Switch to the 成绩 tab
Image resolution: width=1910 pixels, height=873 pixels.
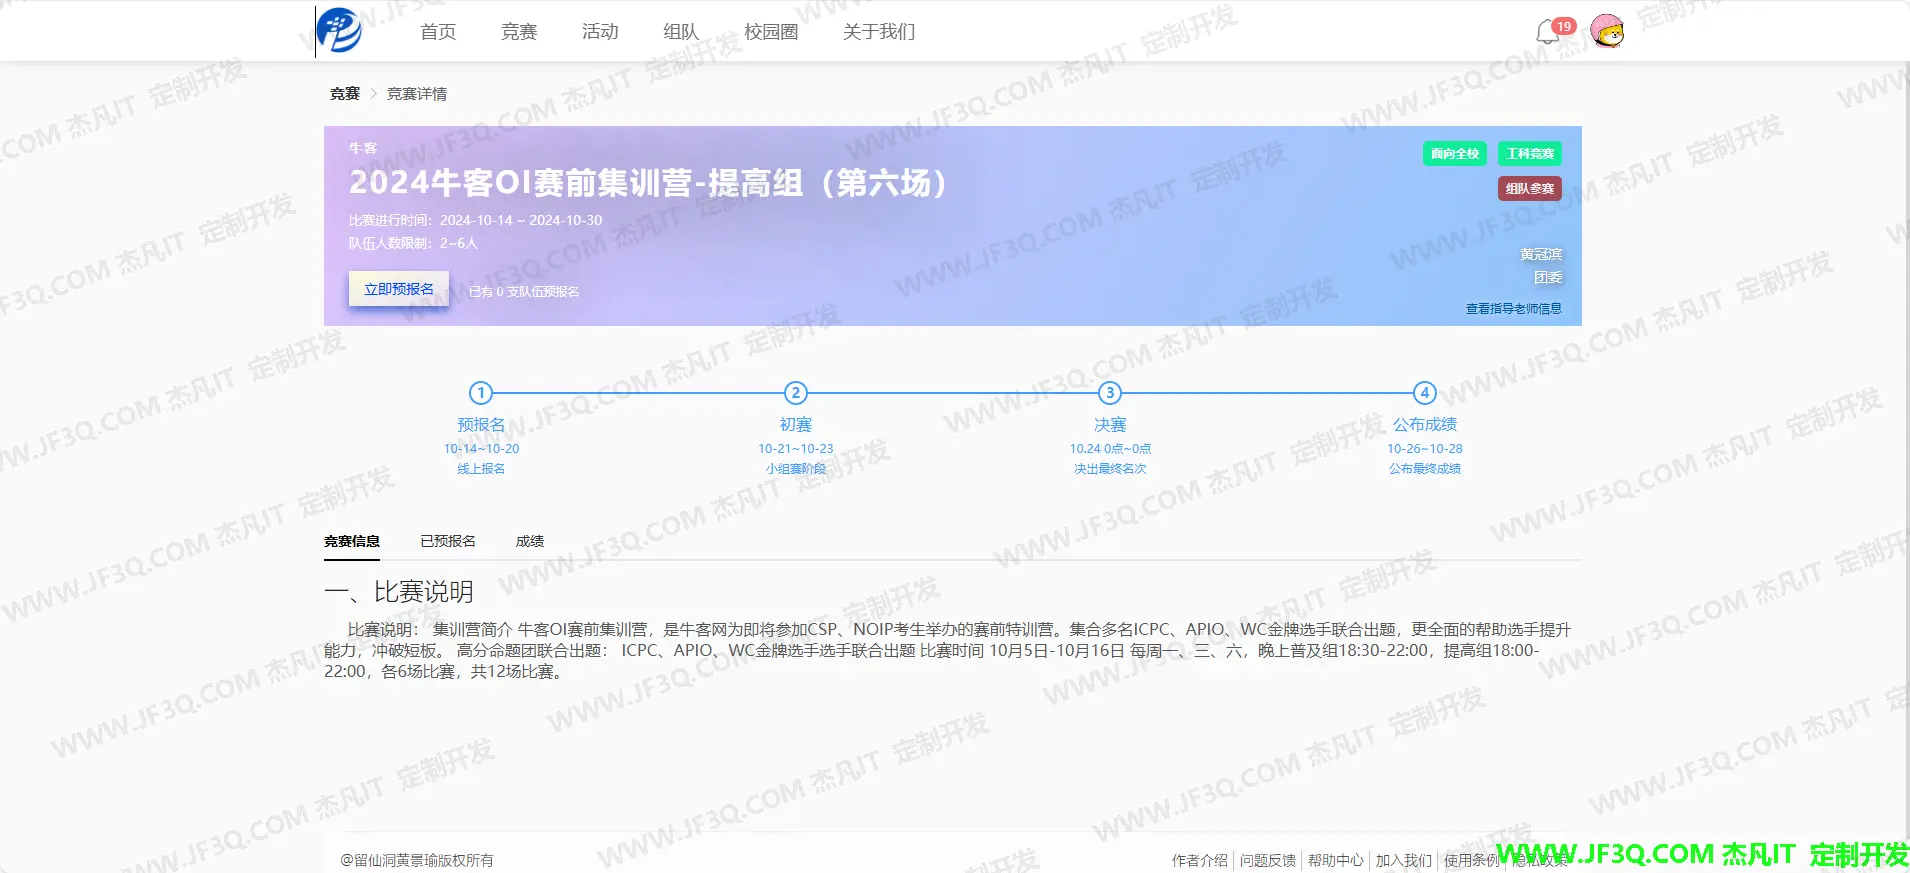(x=530, y=541)
